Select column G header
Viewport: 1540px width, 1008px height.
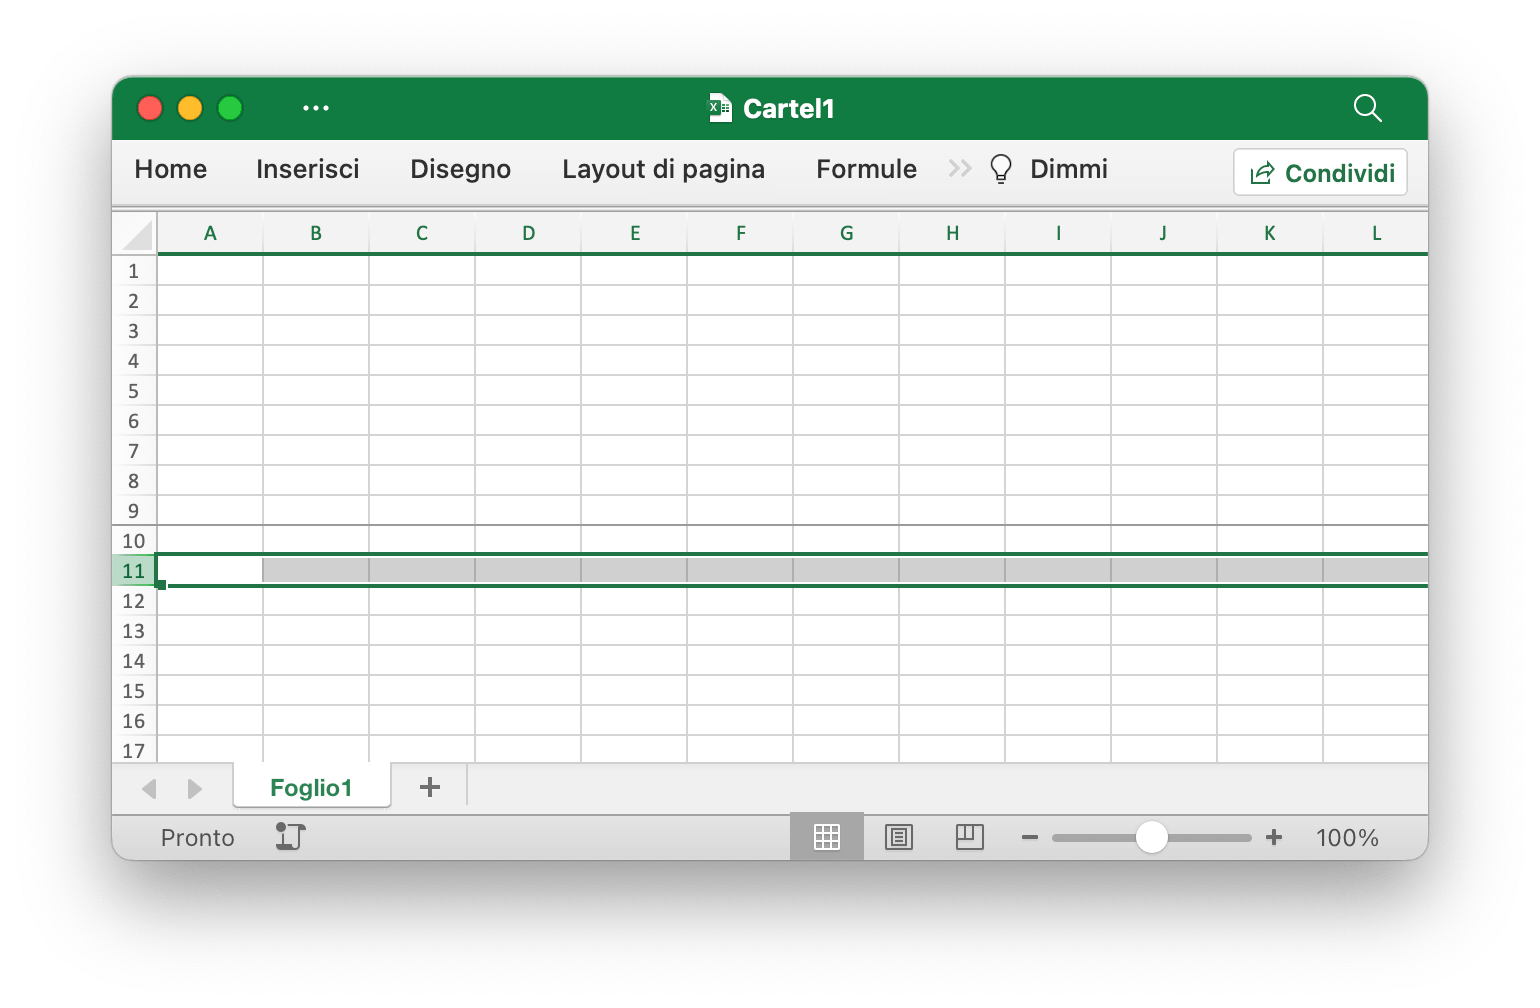(x=846, y=233)
